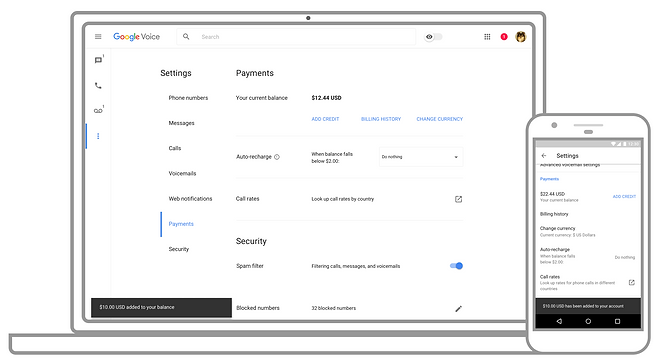The image size is (658, 363).
Task: Click 32 blocked numbers text
Action: click(334, 308)
